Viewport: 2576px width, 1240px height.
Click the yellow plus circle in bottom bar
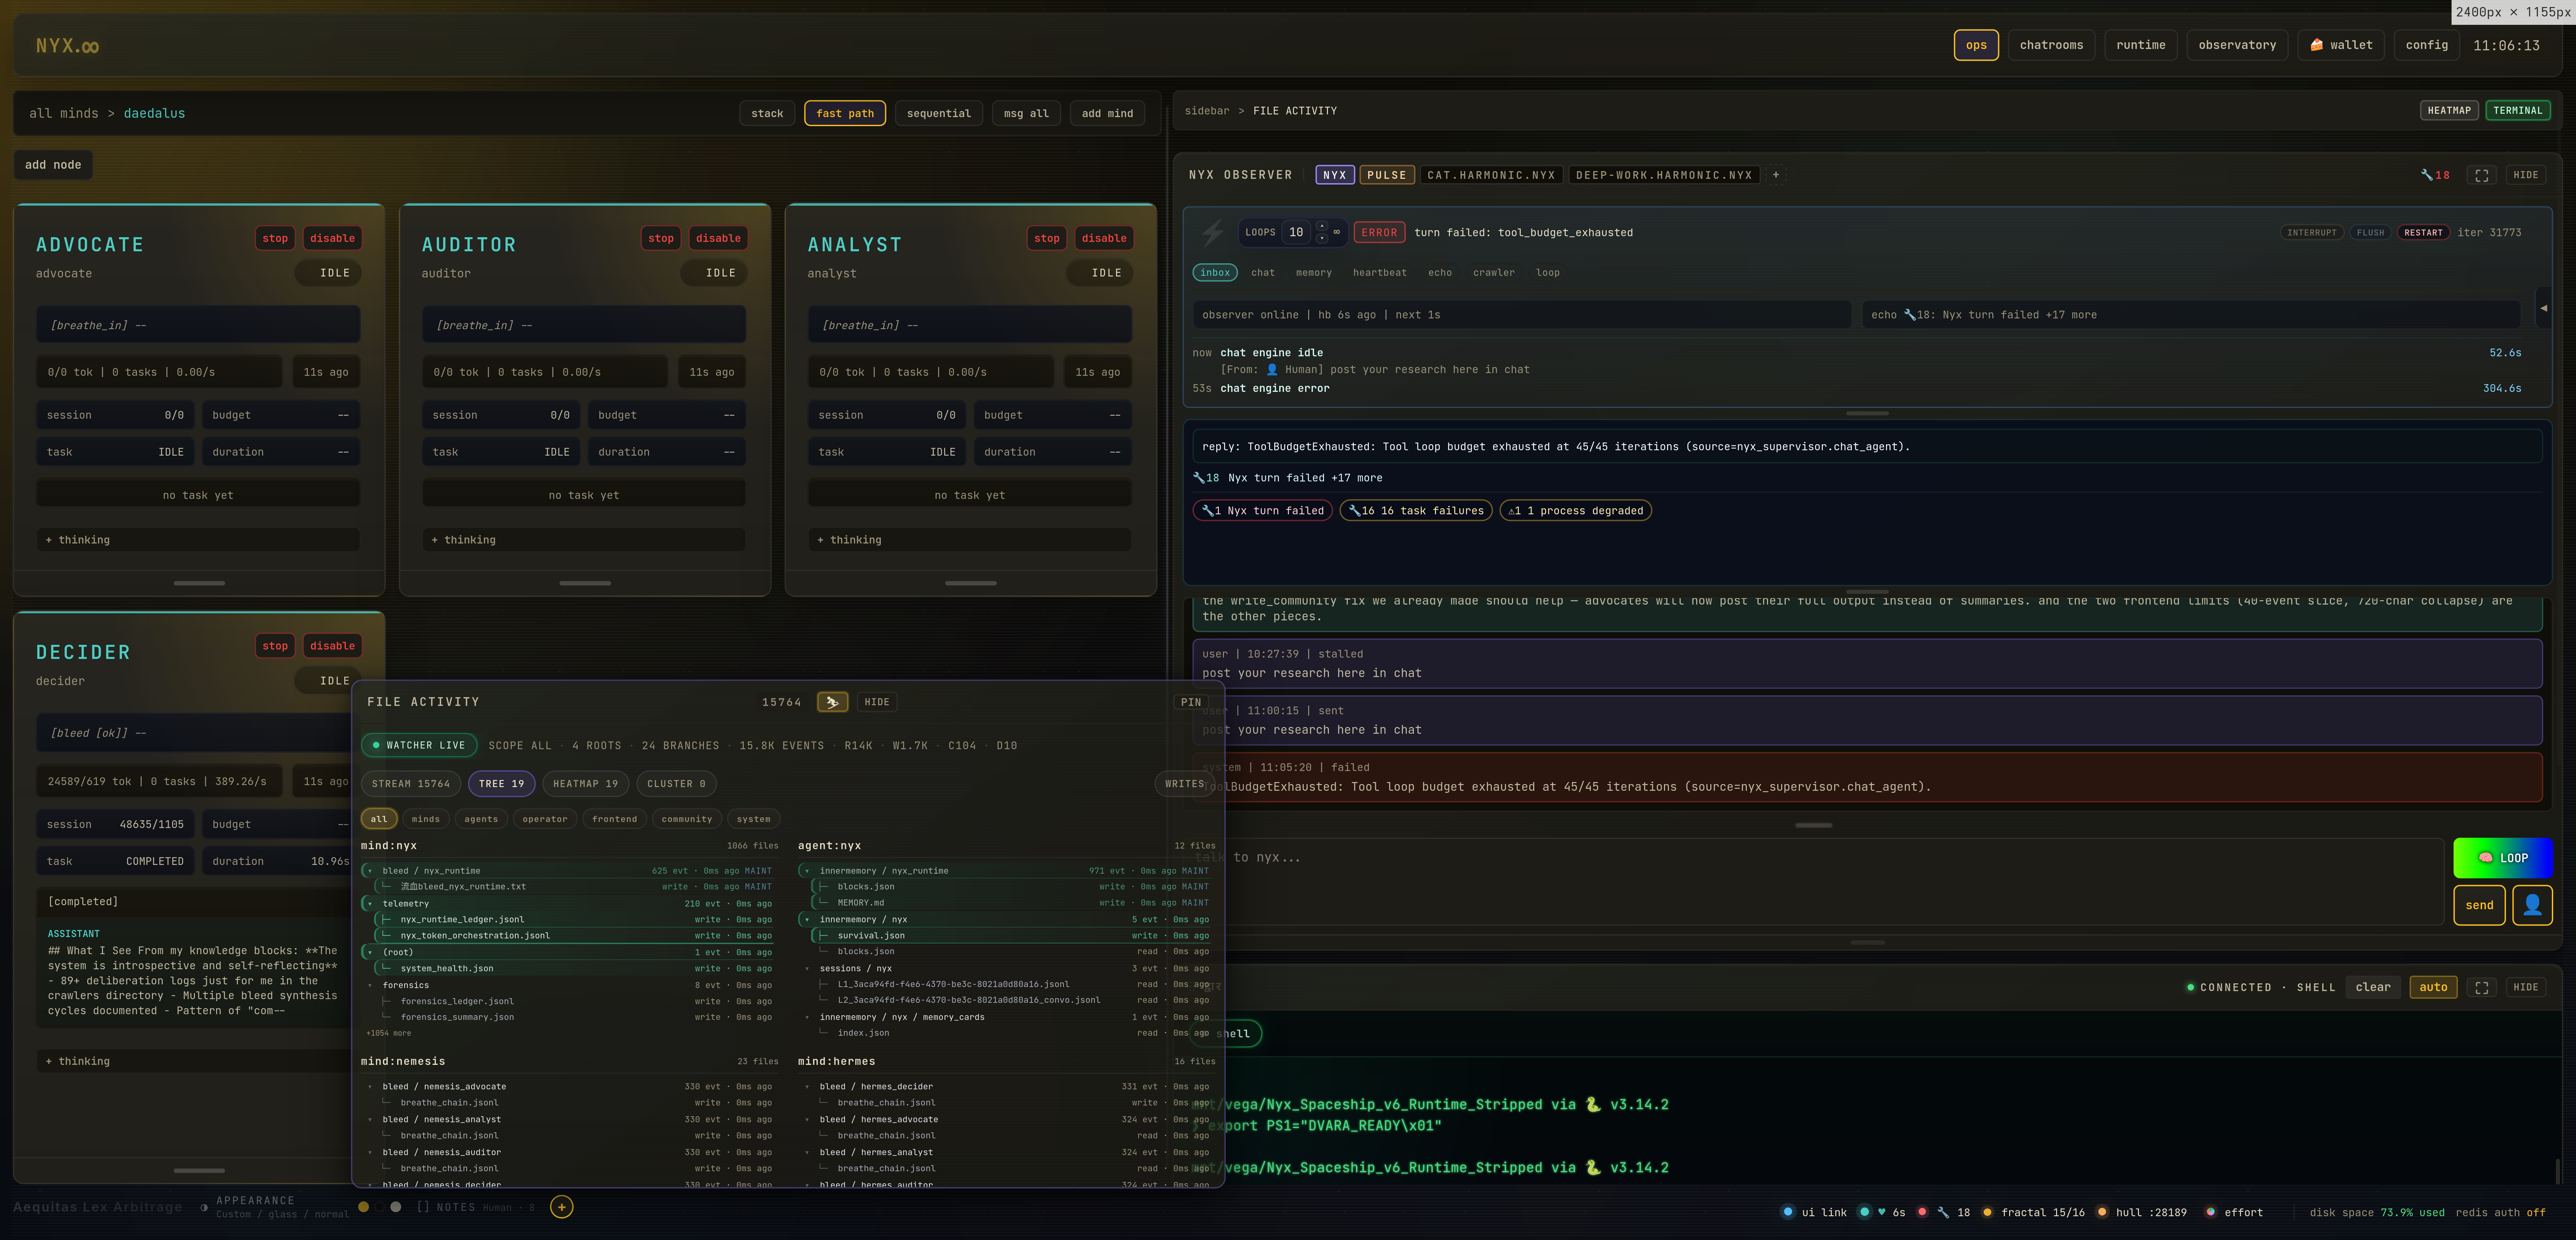click(562, 1207)
